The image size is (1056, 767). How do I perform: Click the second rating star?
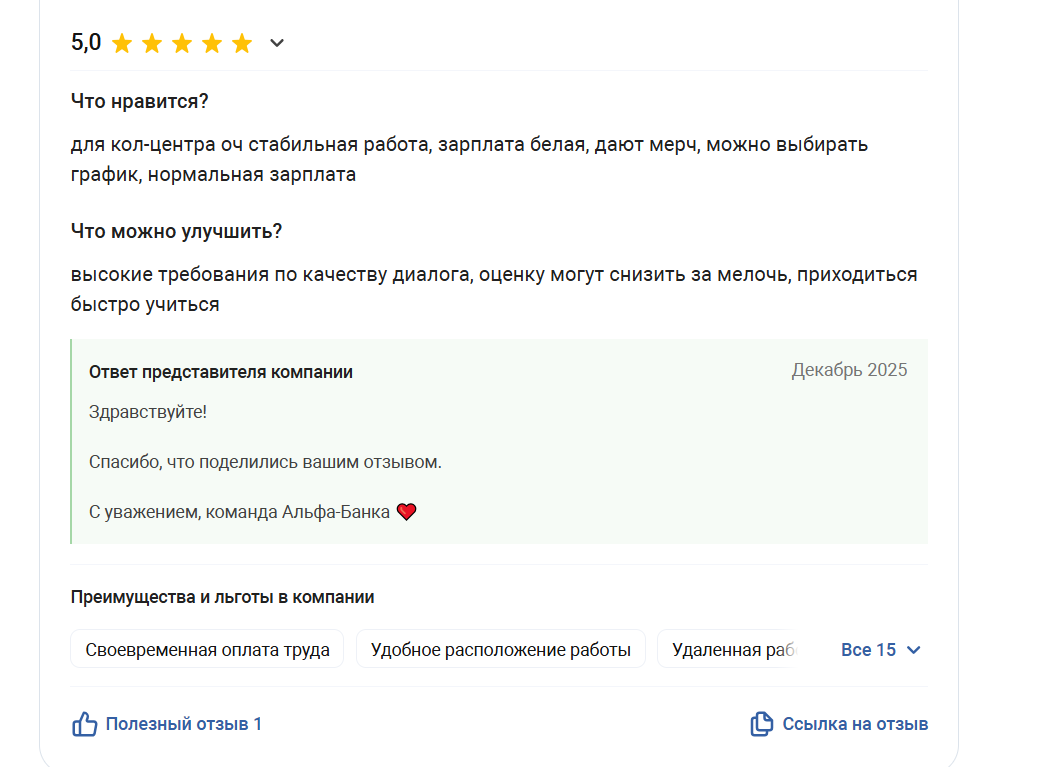coord(152,43)
